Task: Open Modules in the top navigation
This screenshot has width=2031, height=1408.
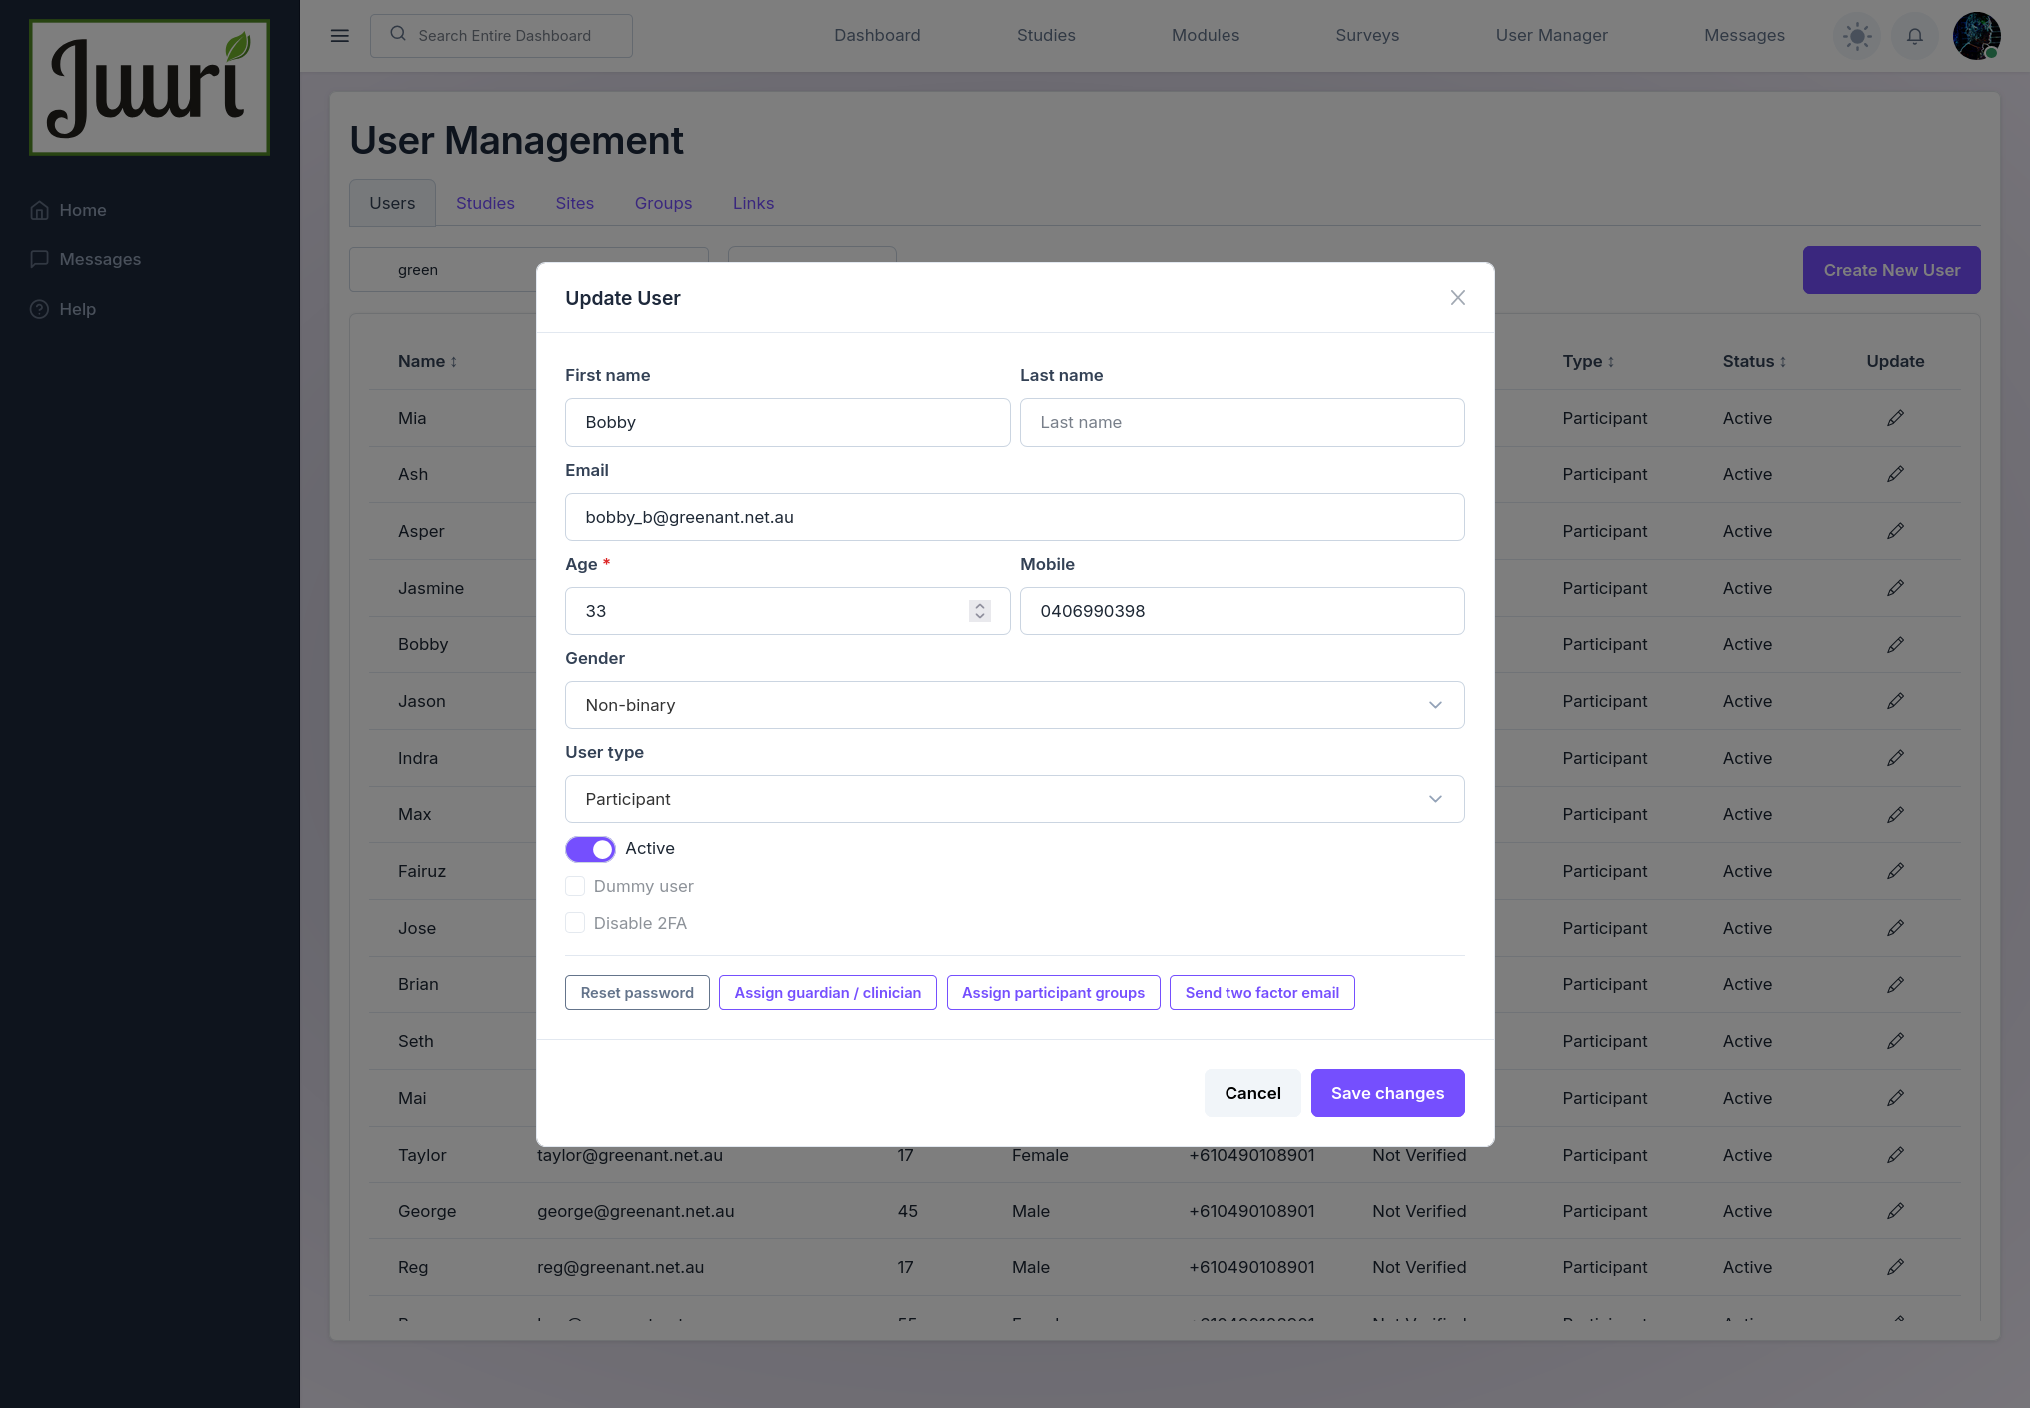Action: click(1205, 36)
